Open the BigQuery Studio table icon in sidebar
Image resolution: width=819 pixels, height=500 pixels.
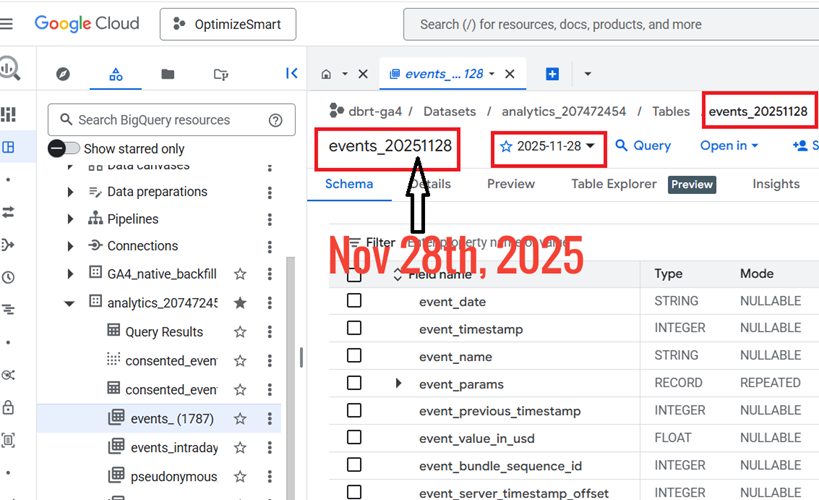(x=8, y=147)
